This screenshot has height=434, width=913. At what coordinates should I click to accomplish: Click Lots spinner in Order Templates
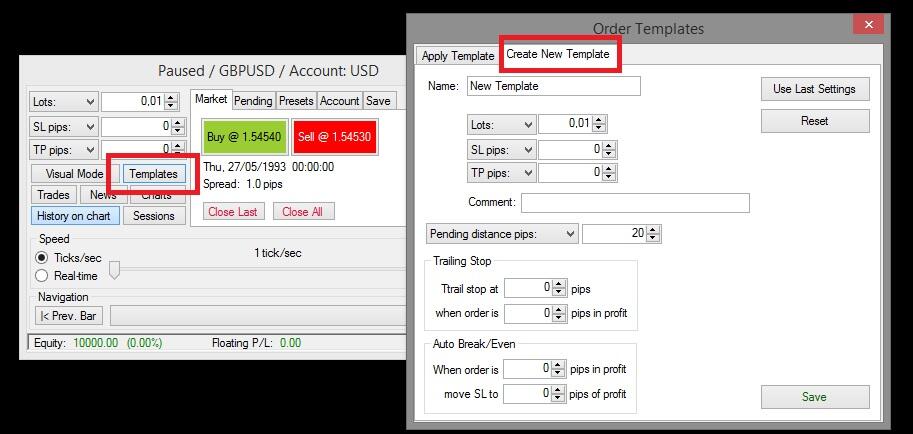[600, 124]
